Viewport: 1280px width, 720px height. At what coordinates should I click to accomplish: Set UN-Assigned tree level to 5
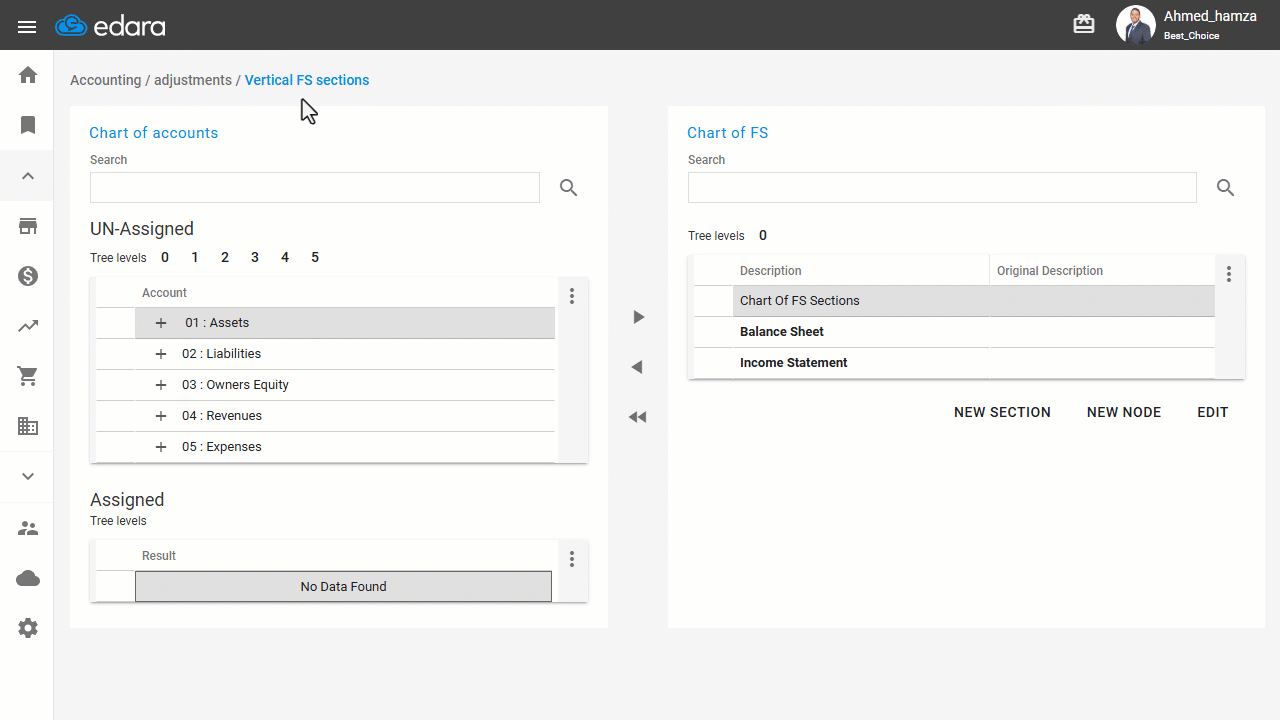coord(315,258)
